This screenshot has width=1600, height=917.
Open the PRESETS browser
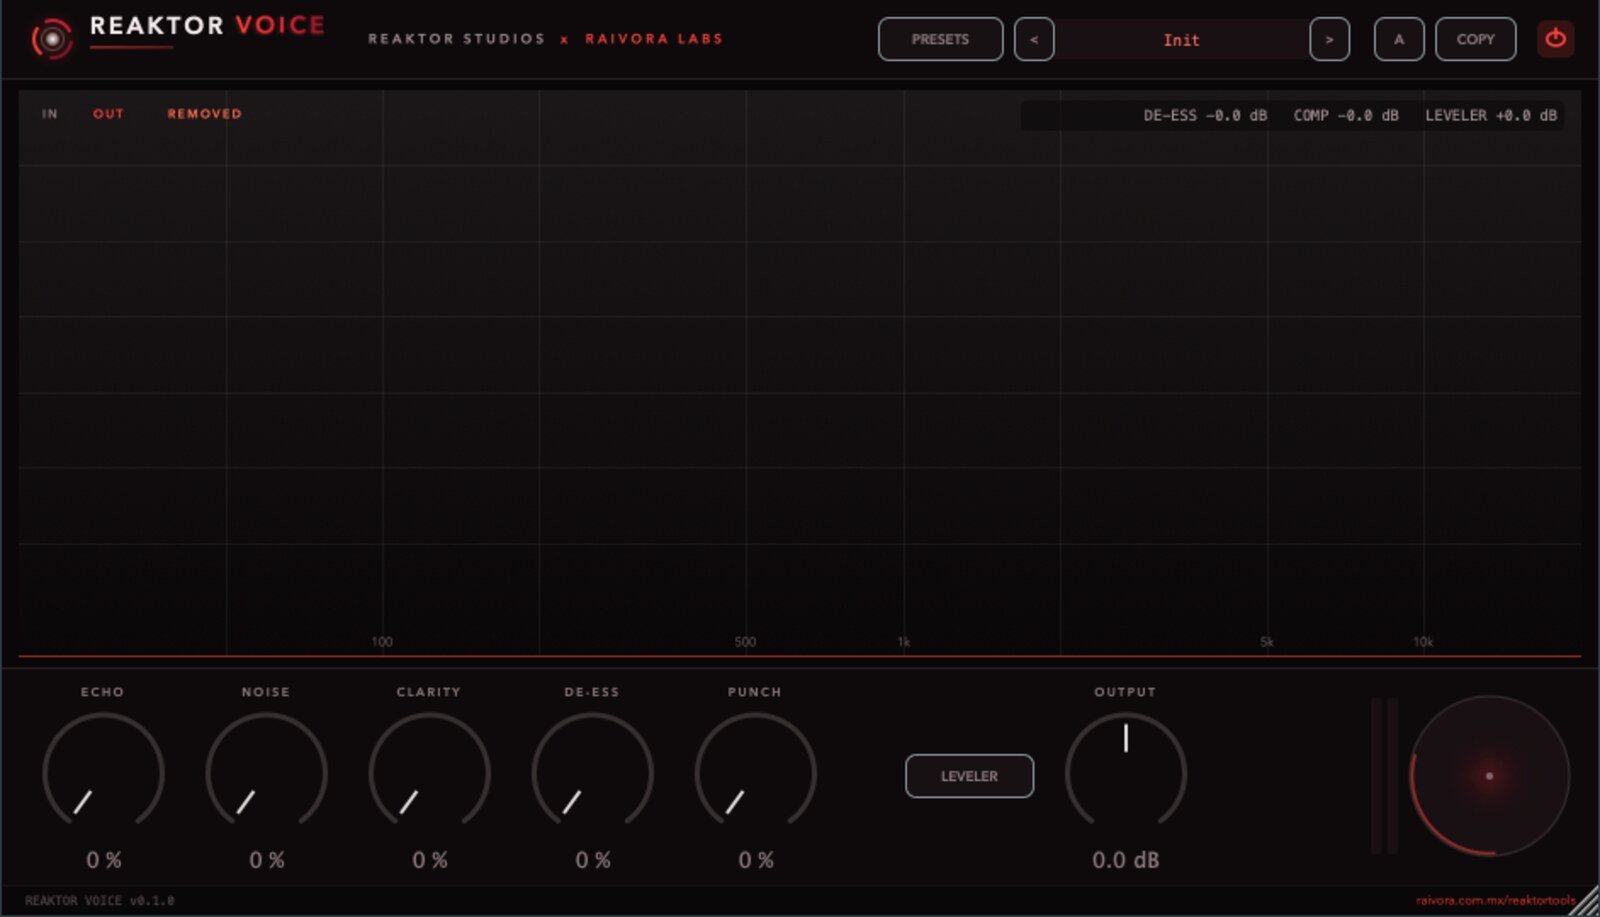pos(940,39)
